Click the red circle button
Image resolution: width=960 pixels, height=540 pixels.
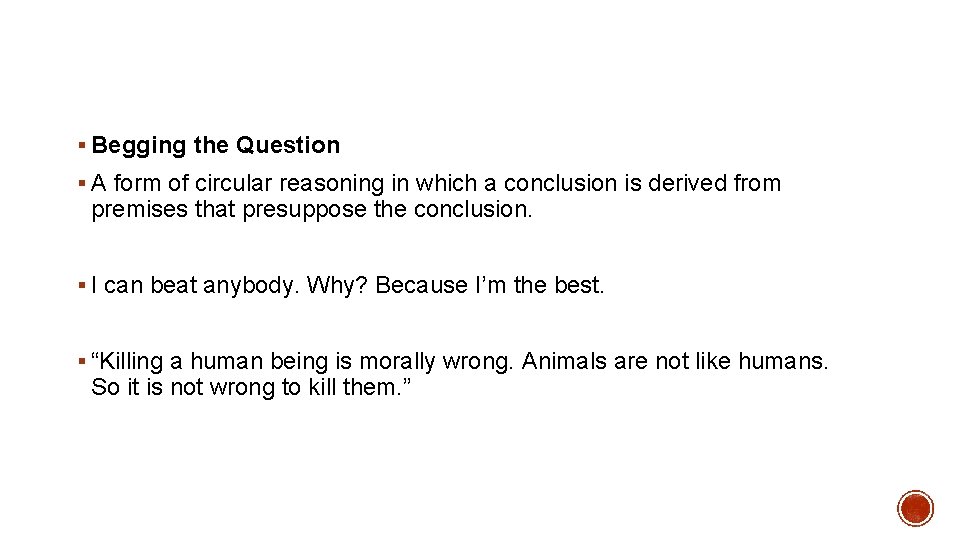915,508
